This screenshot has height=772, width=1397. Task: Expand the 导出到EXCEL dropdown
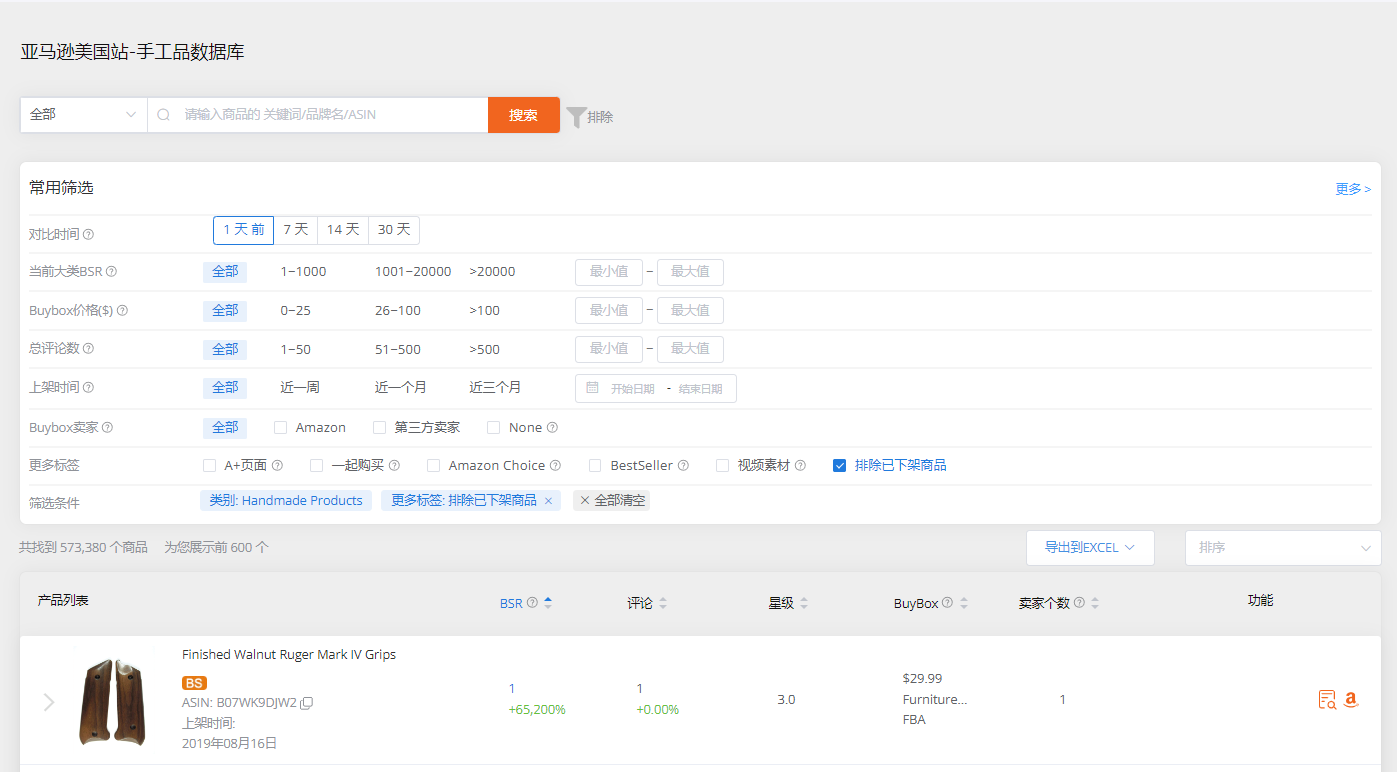pos(1090,547)
